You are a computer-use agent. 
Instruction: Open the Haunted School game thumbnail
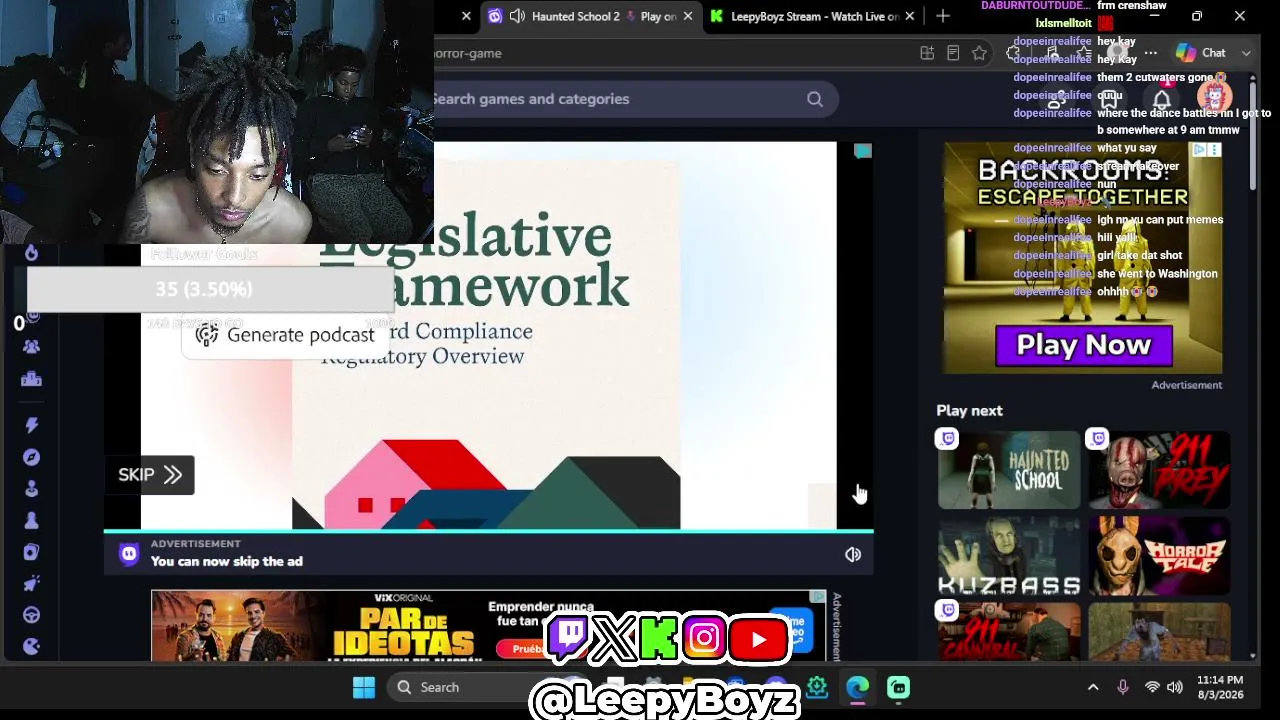pyautogui.click(x=1009, y=470)
